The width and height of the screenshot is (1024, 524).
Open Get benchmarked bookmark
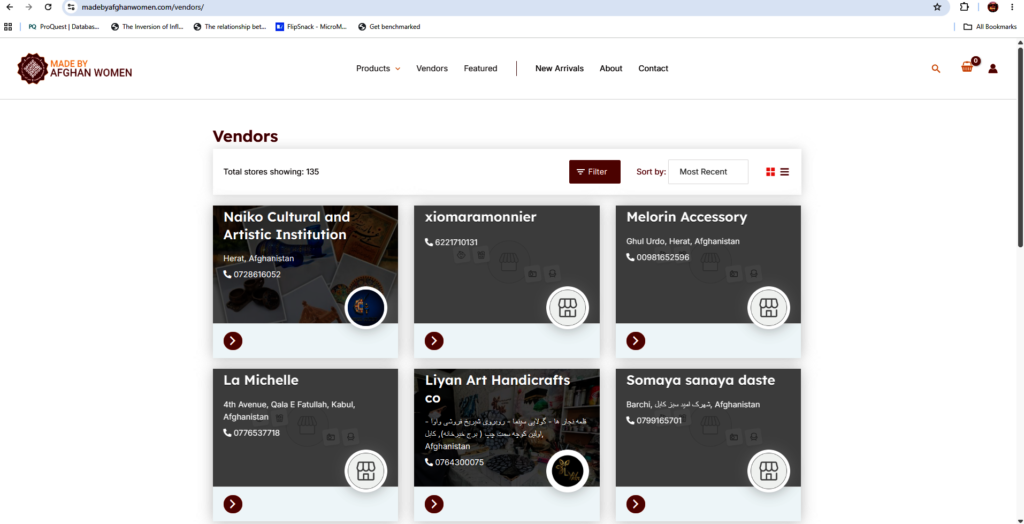[389, 27]
